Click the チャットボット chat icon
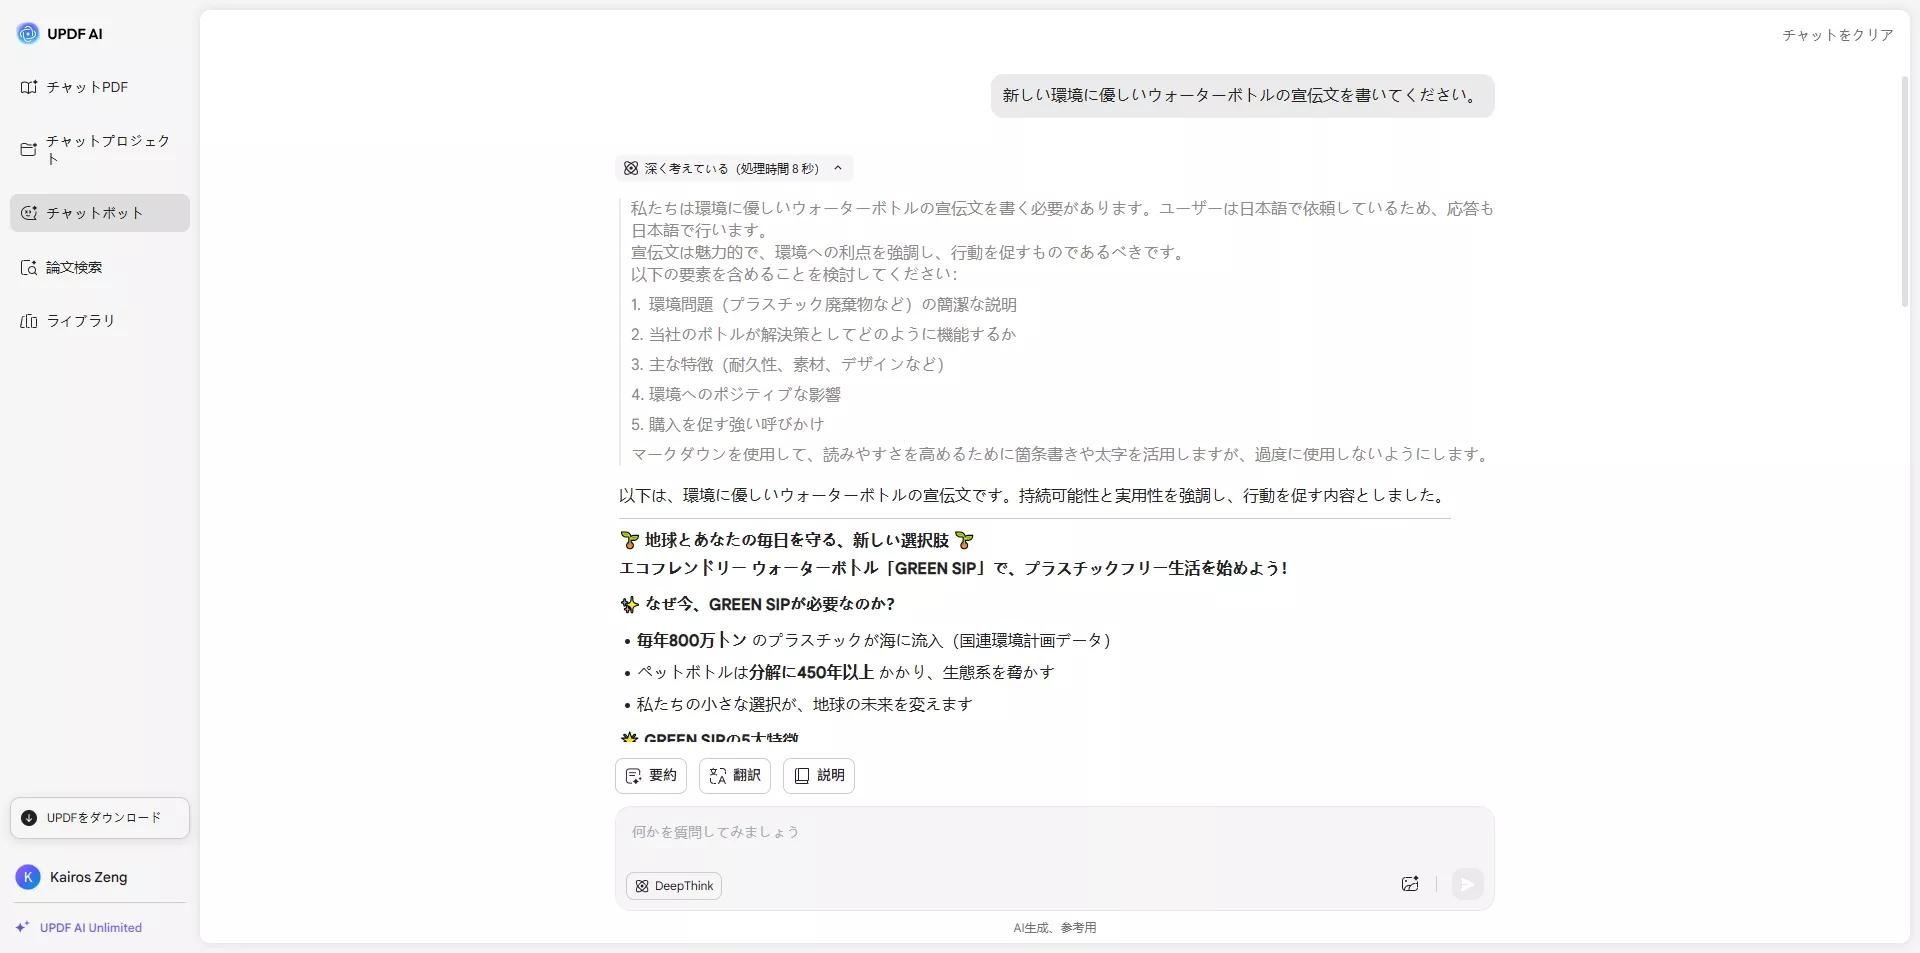Screen dimensions: 1920x953 [29, 213]
